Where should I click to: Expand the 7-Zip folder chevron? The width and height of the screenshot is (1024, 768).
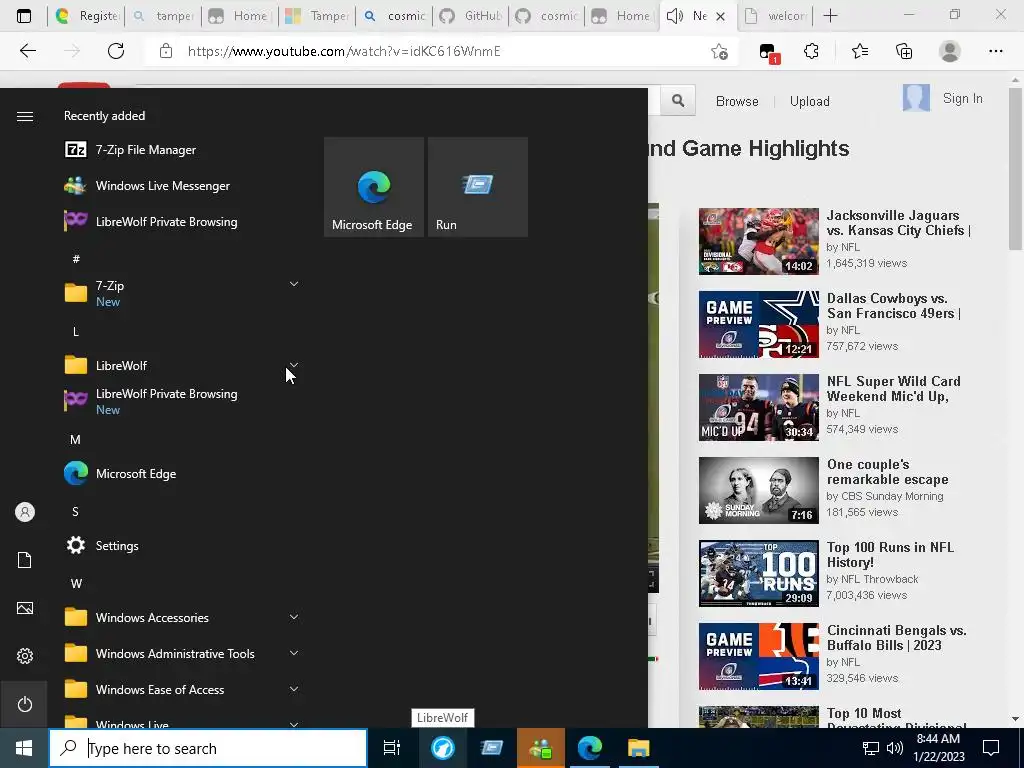(294, 284)
